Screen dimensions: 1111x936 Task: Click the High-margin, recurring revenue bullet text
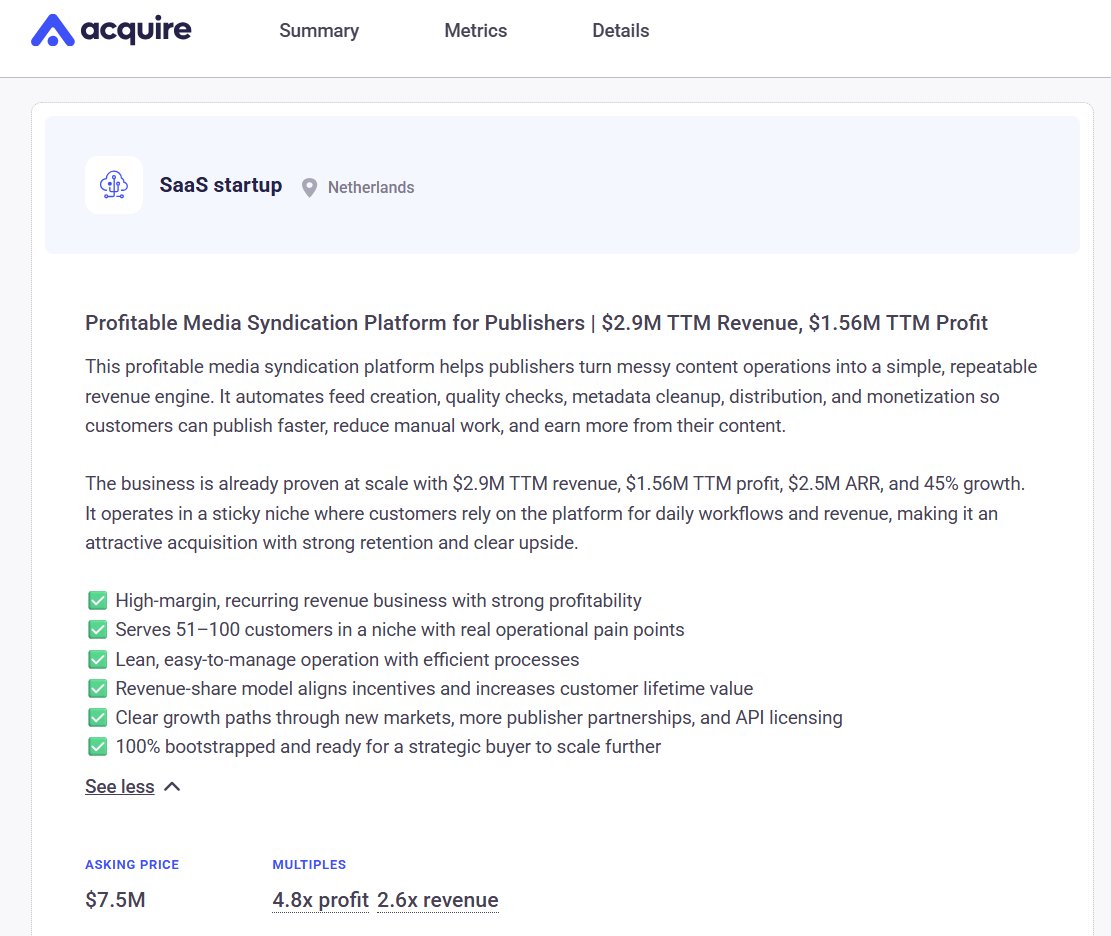point(378,601)
